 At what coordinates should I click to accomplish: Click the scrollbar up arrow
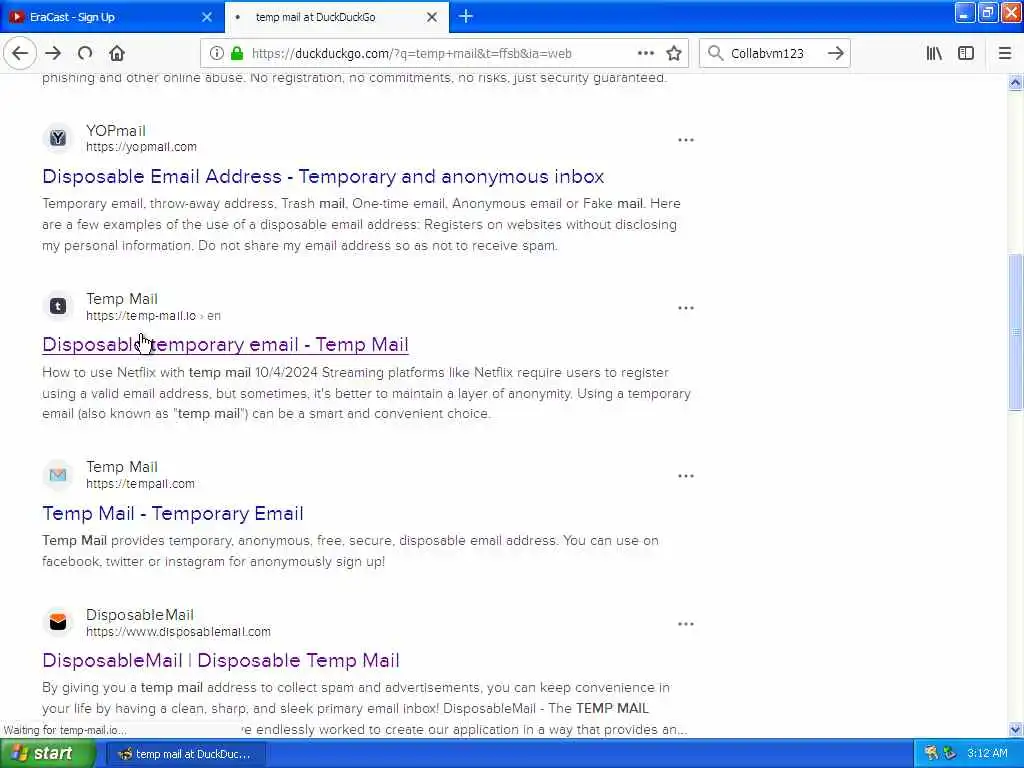point(1015,82)
